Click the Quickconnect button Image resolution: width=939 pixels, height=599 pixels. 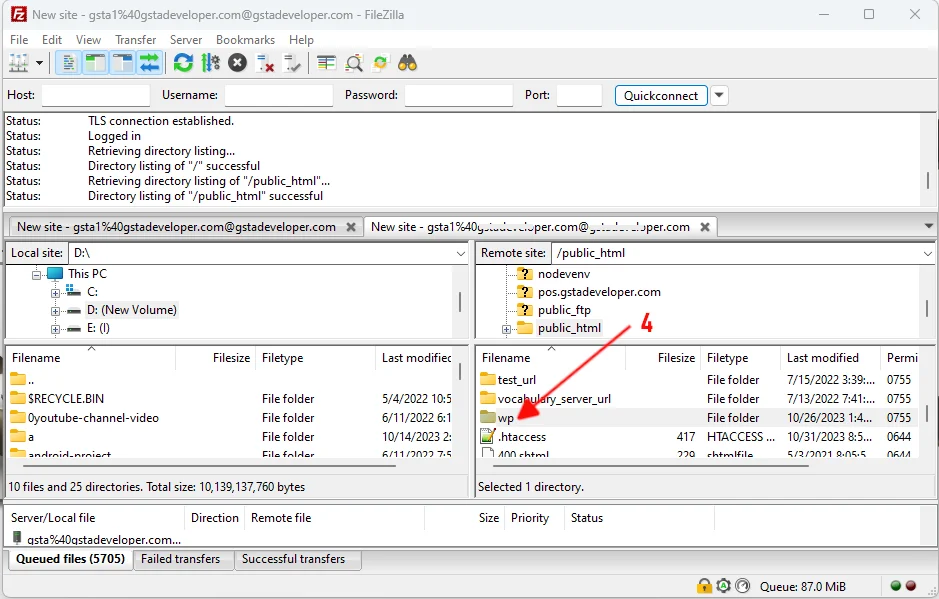[x=660, y=96]
